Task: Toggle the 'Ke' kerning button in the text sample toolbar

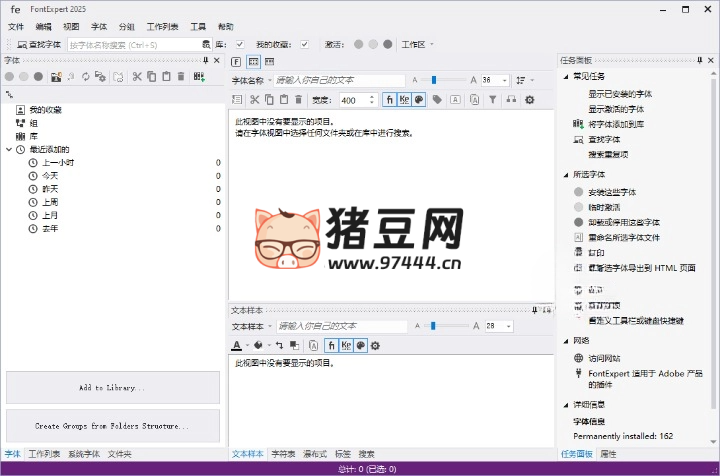Action: 346,346
